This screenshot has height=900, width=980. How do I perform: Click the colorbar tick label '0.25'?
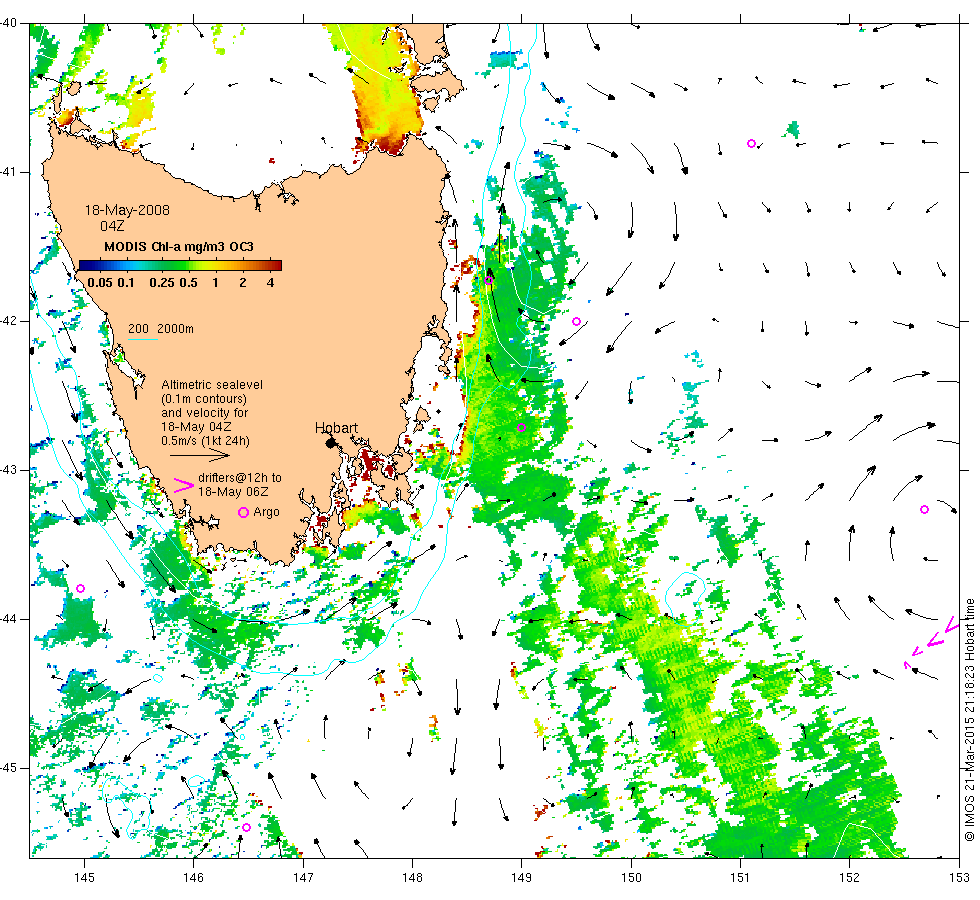(x=162, y=282)
